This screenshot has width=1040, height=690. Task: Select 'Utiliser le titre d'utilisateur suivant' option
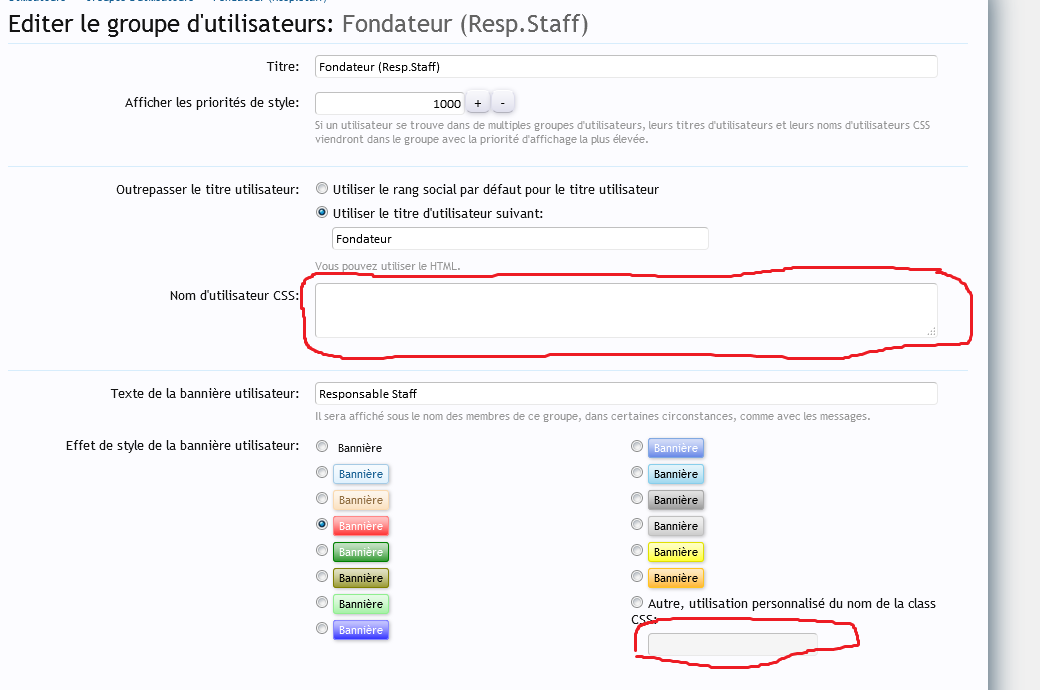(322, 212)
